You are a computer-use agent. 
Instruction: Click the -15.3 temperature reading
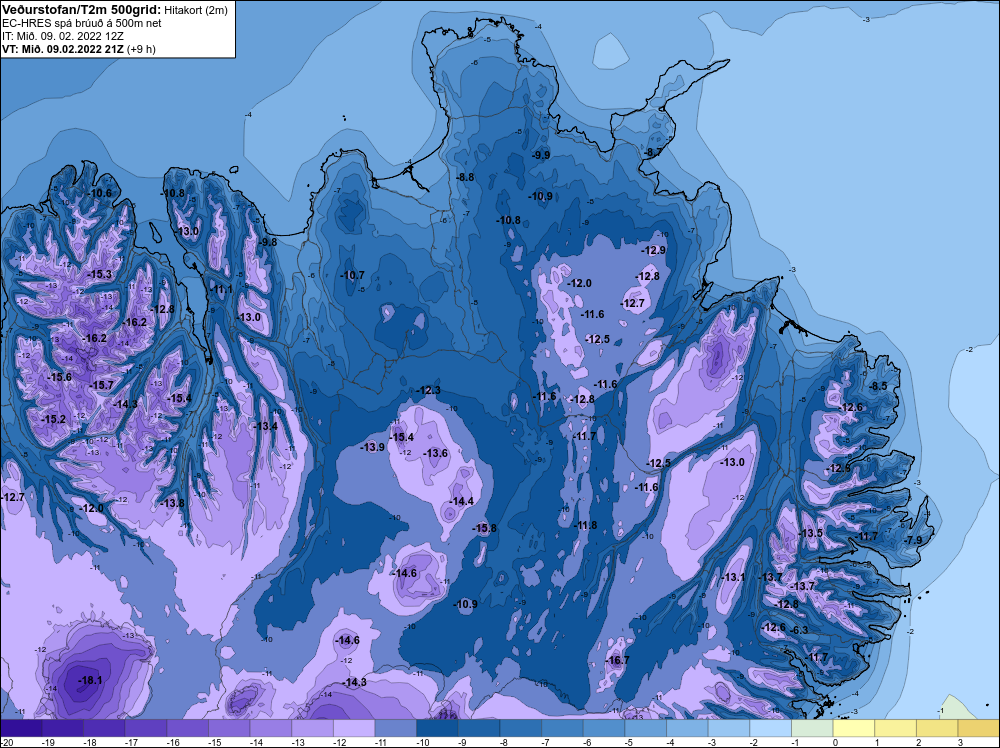[x=99, y=274]
